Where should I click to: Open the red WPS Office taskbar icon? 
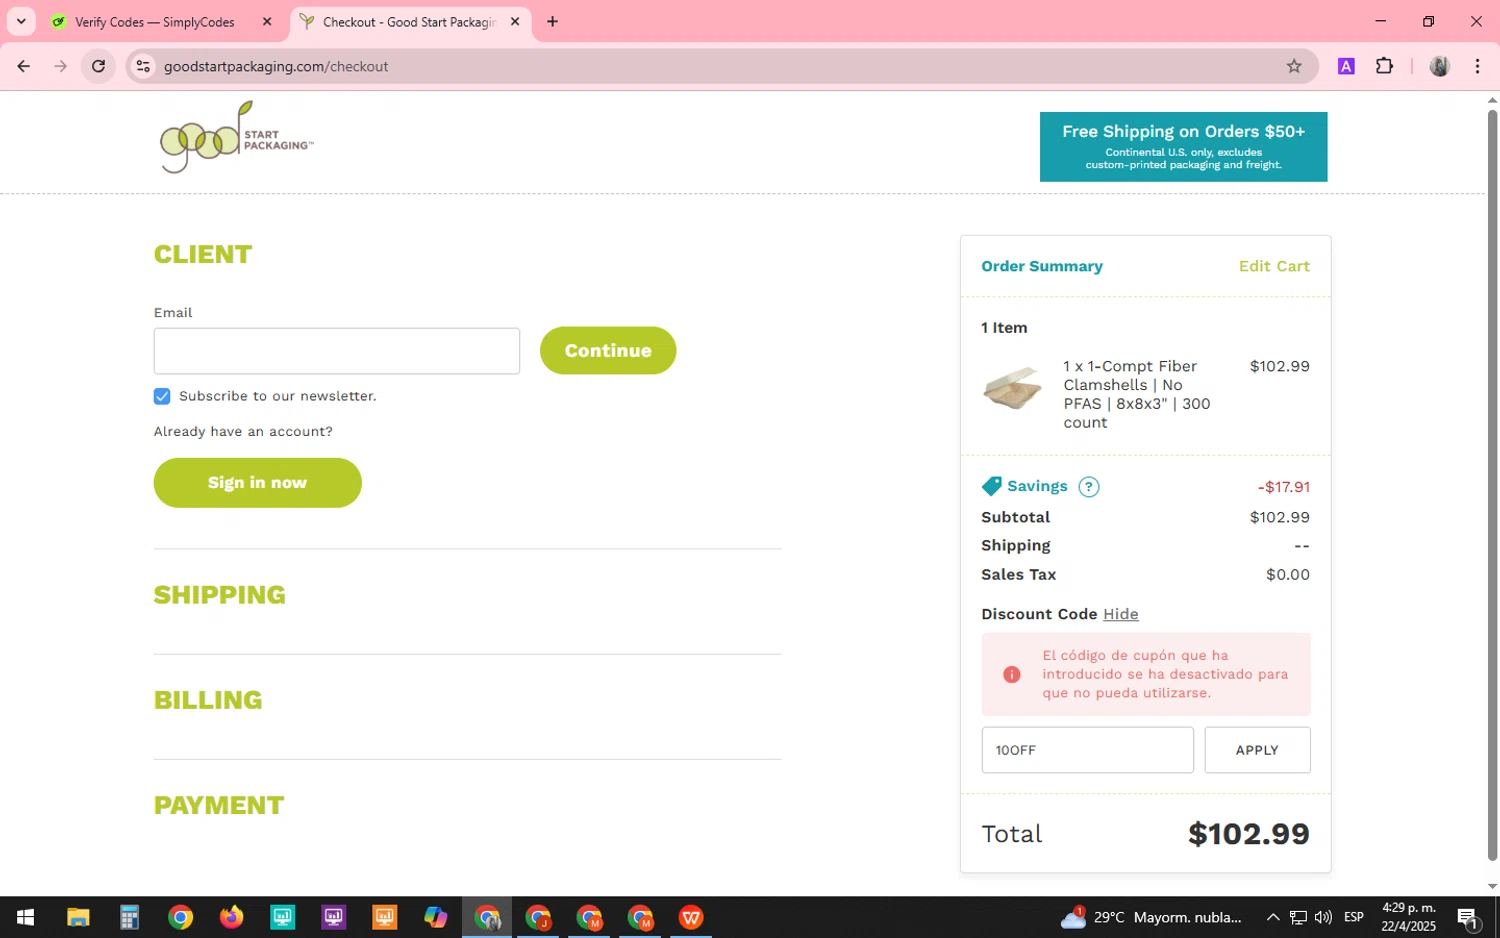pos(691,917)
